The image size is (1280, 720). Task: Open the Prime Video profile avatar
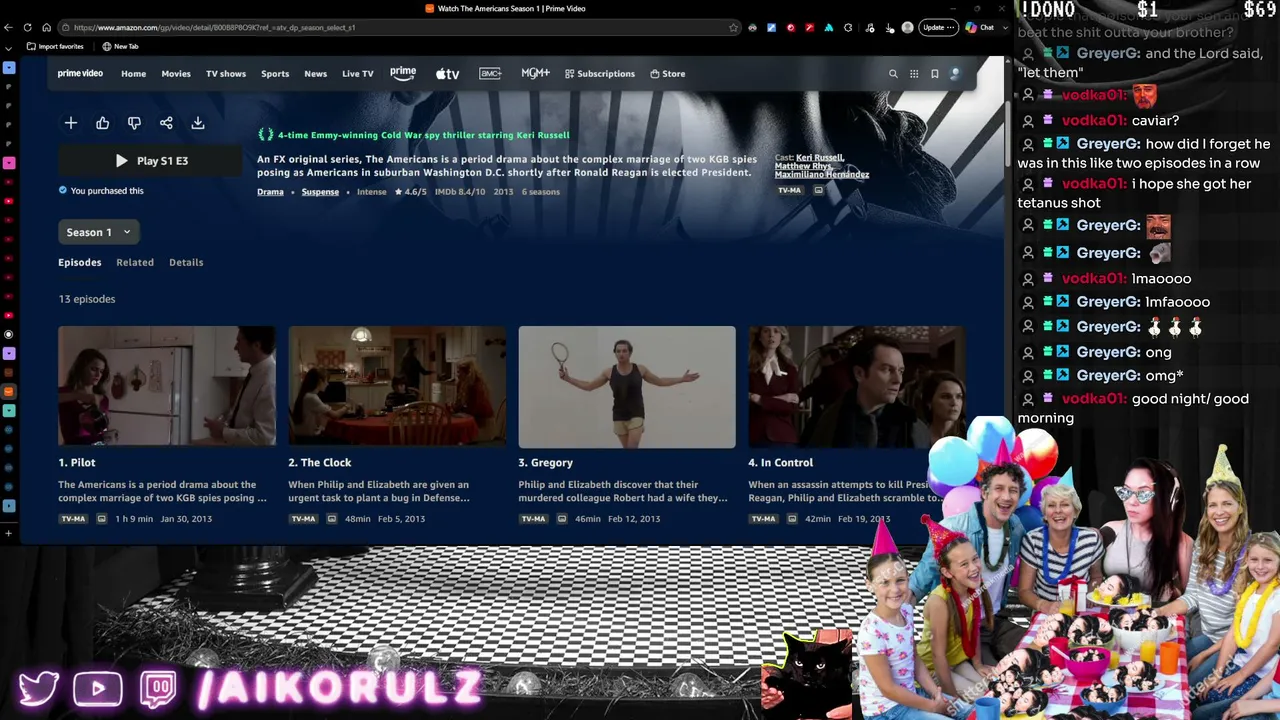pyautogui.click(x=955, y=73)
